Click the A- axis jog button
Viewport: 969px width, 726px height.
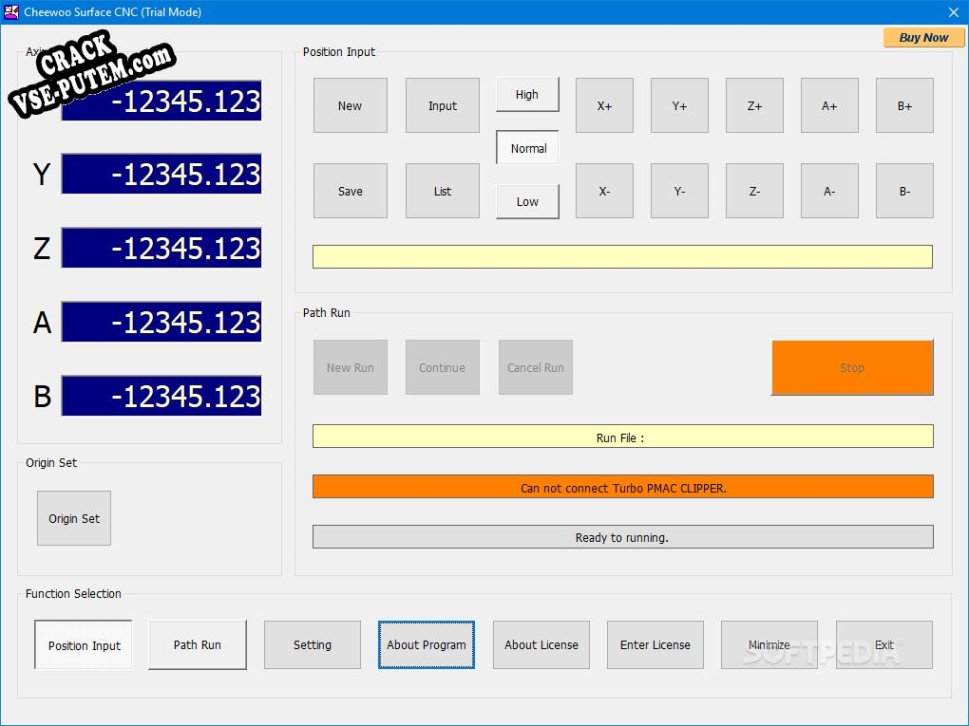829,191
